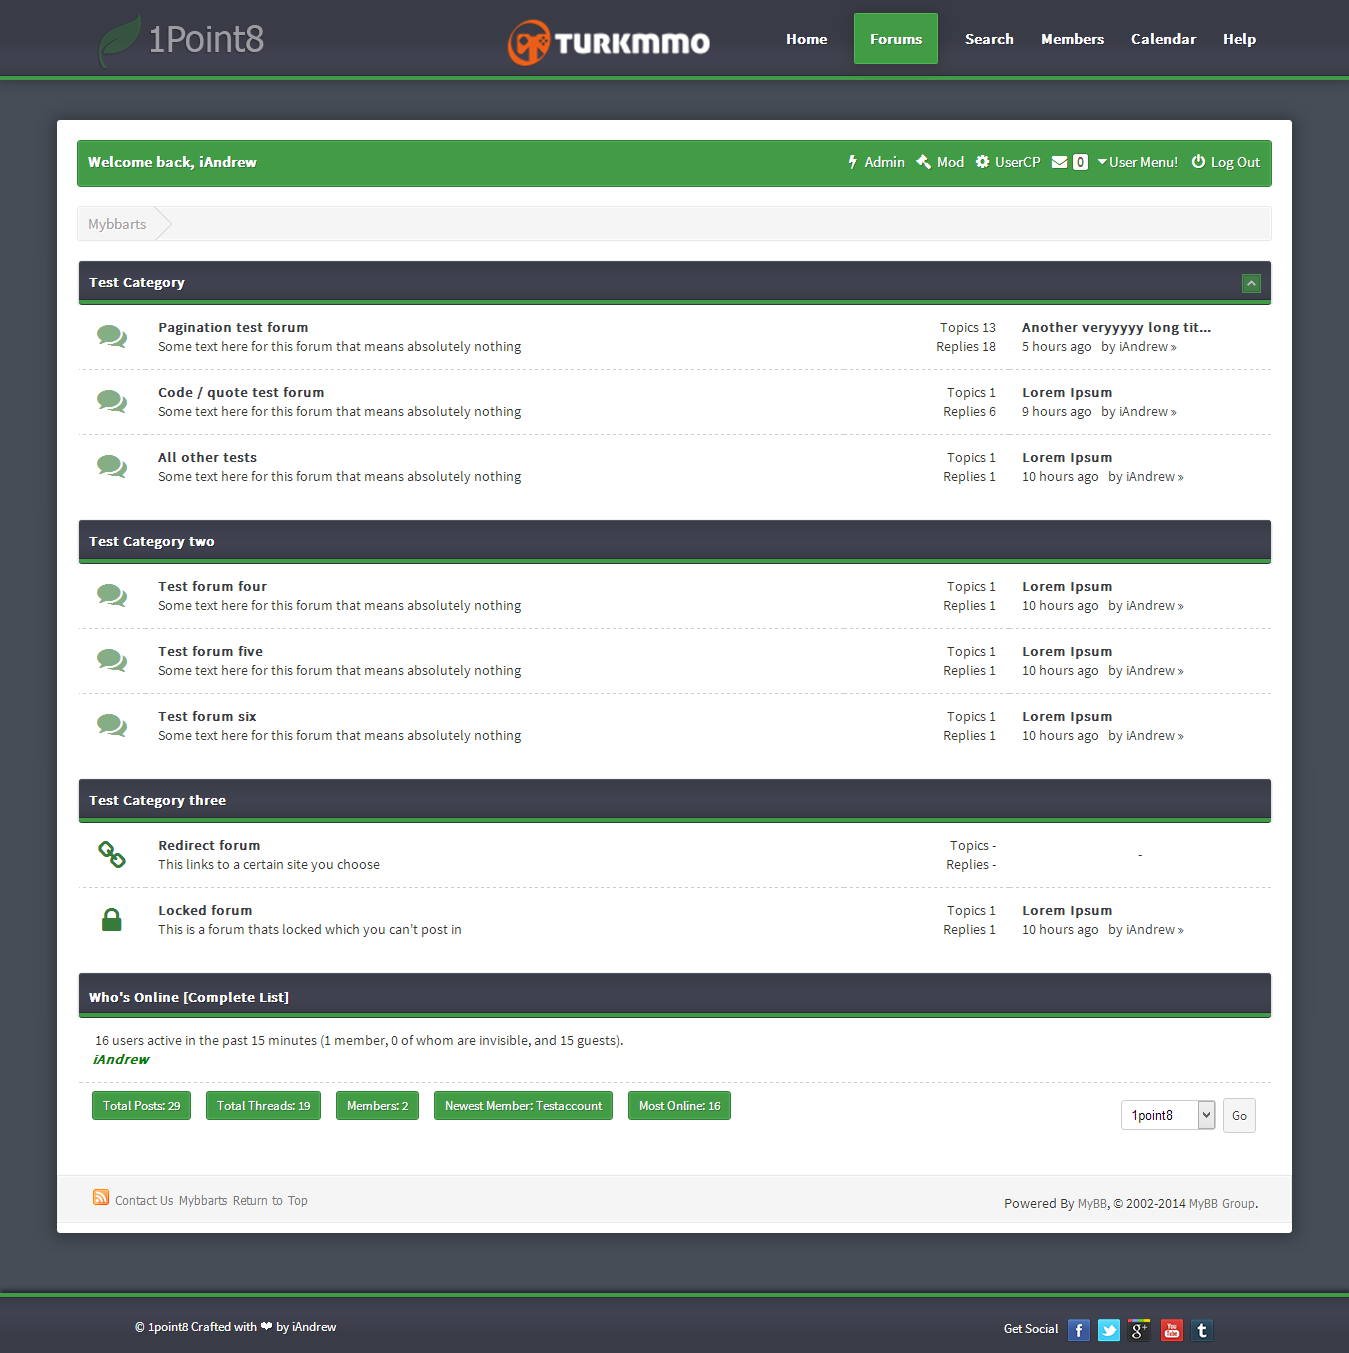
Task: Go to Home in navigation
Action: 807,39
